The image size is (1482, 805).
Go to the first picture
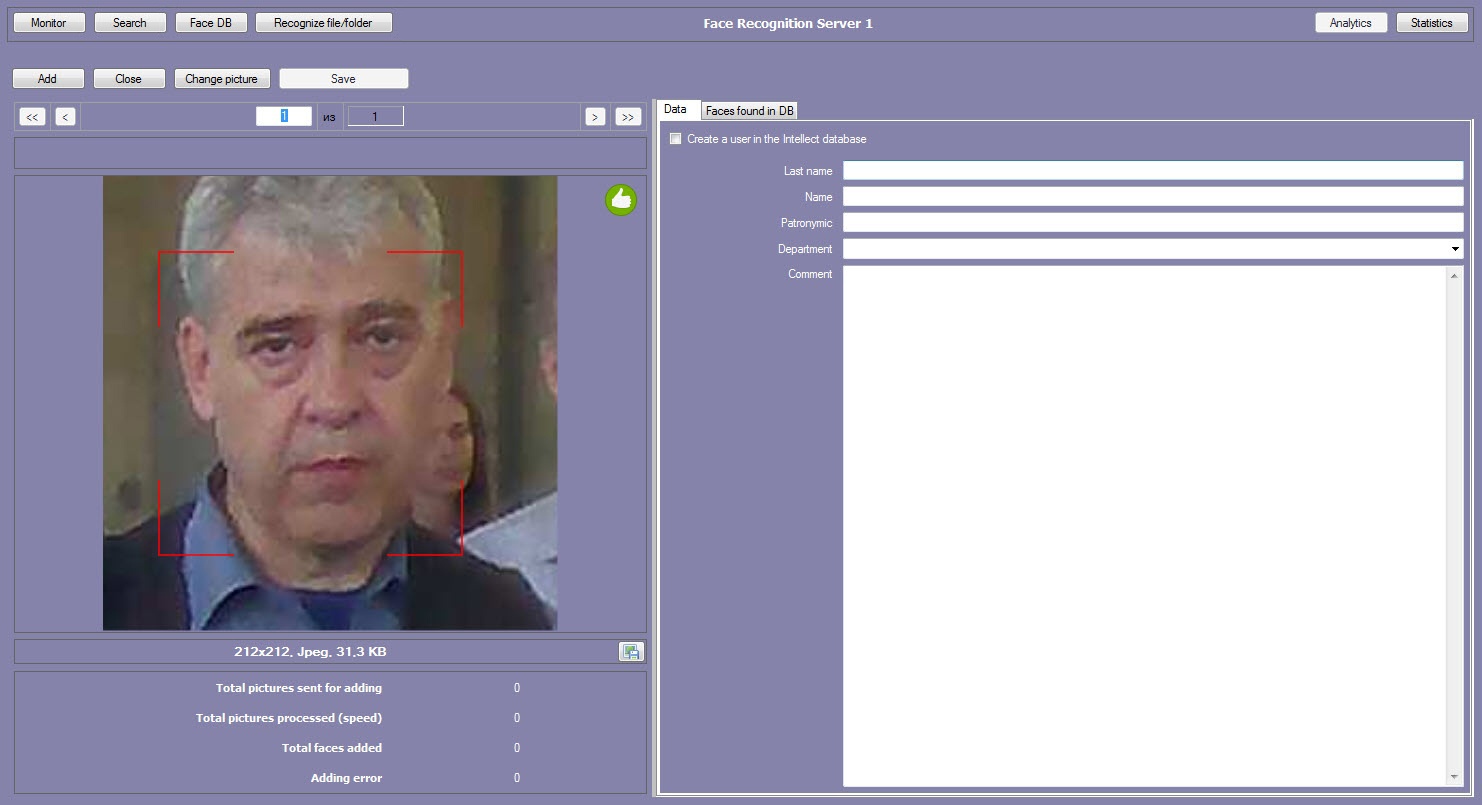(33, 117)
